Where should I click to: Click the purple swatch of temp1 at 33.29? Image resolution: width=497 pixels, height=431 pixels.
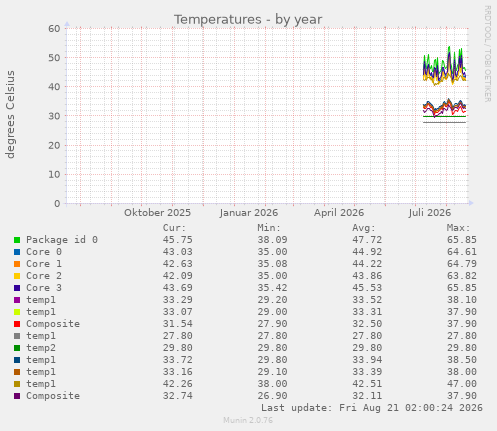click(x=17, y=300)
